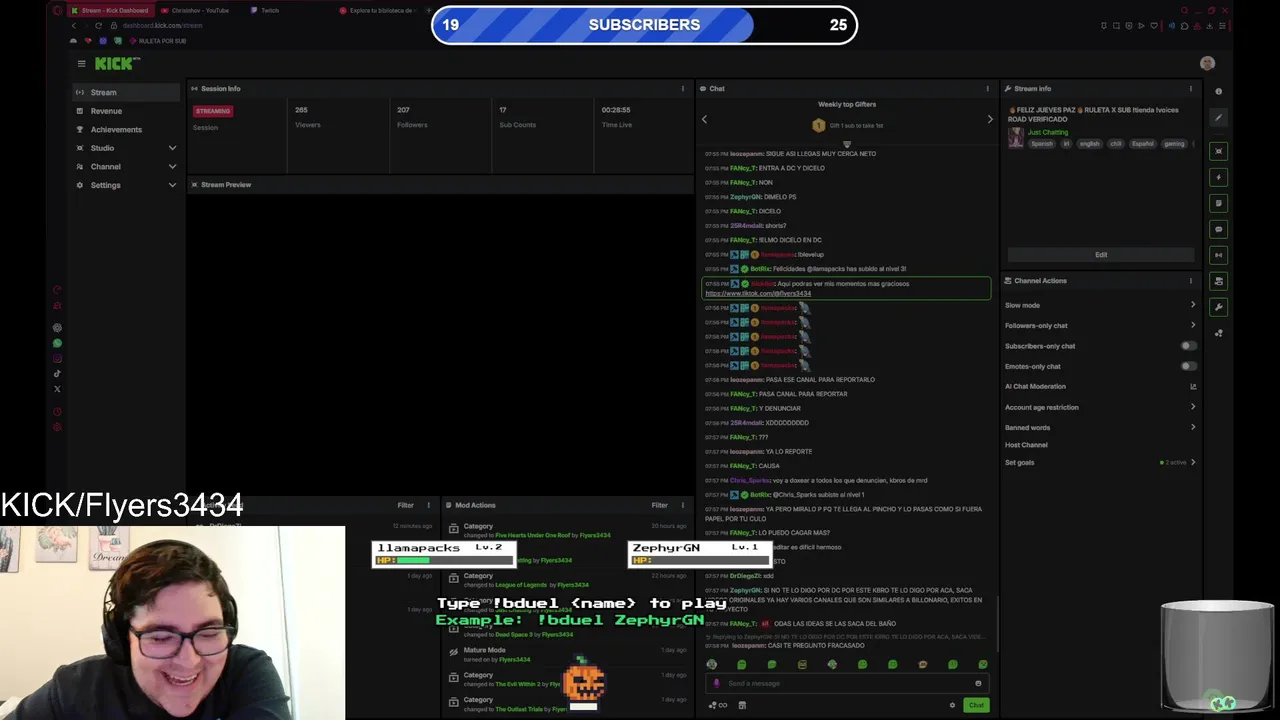Open Channel Actions panel options menu
The width and height of the screenshot is (1280, 720).
(1190, 281)
